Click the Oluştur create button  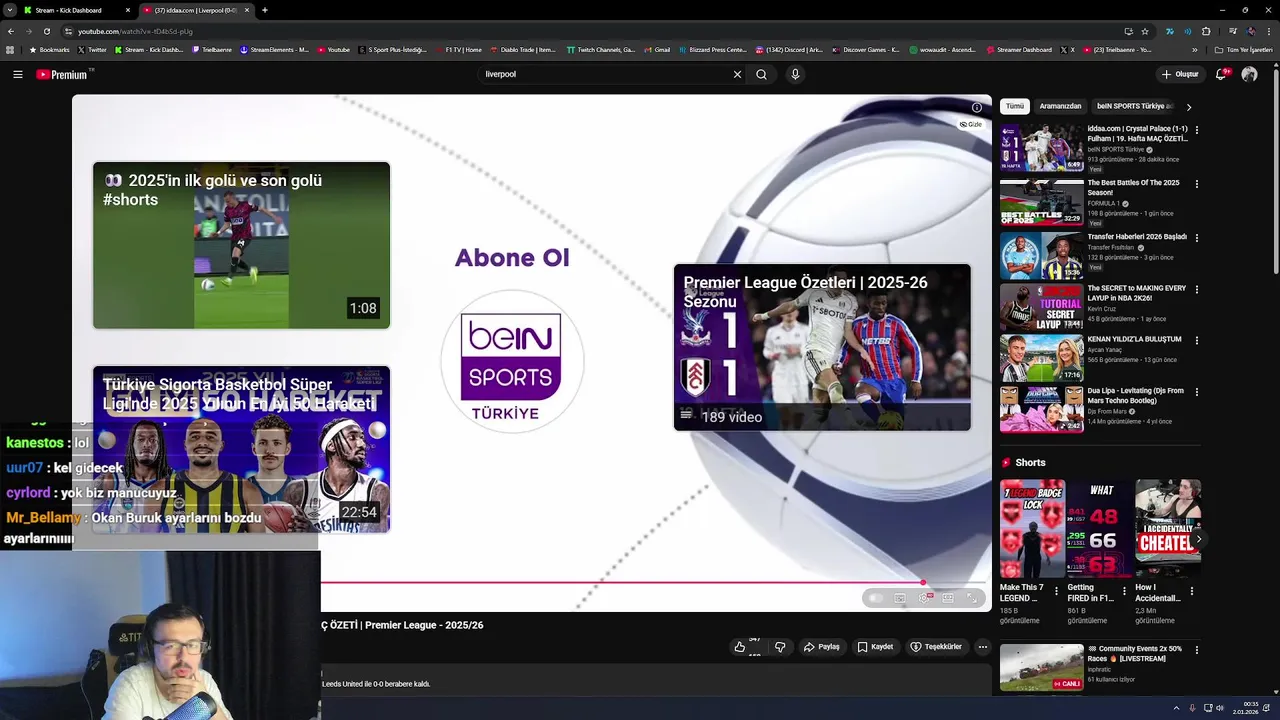(x=1179, y=74)
